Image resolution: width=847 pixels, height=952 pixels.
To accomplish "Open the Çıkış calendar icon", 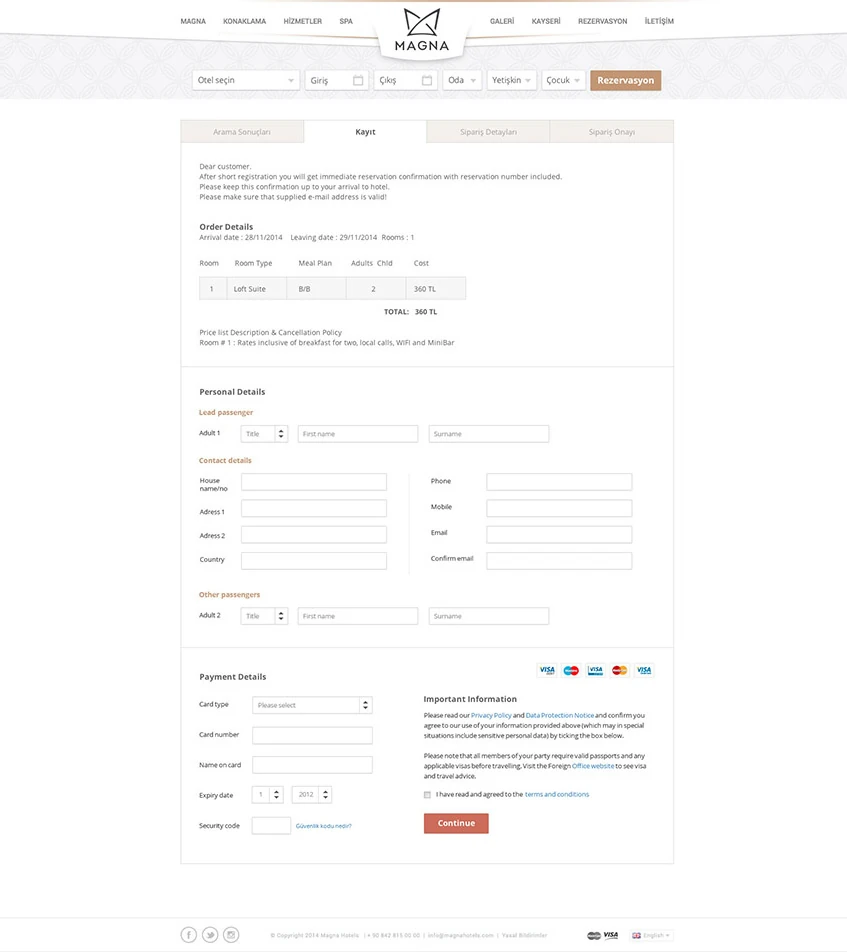I will [x=427, y=80].
